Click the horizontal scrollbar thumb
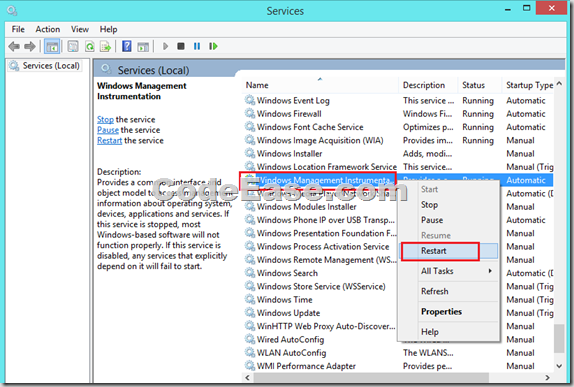574x387 pixels. pyautogui.click(x=371, y=377)
